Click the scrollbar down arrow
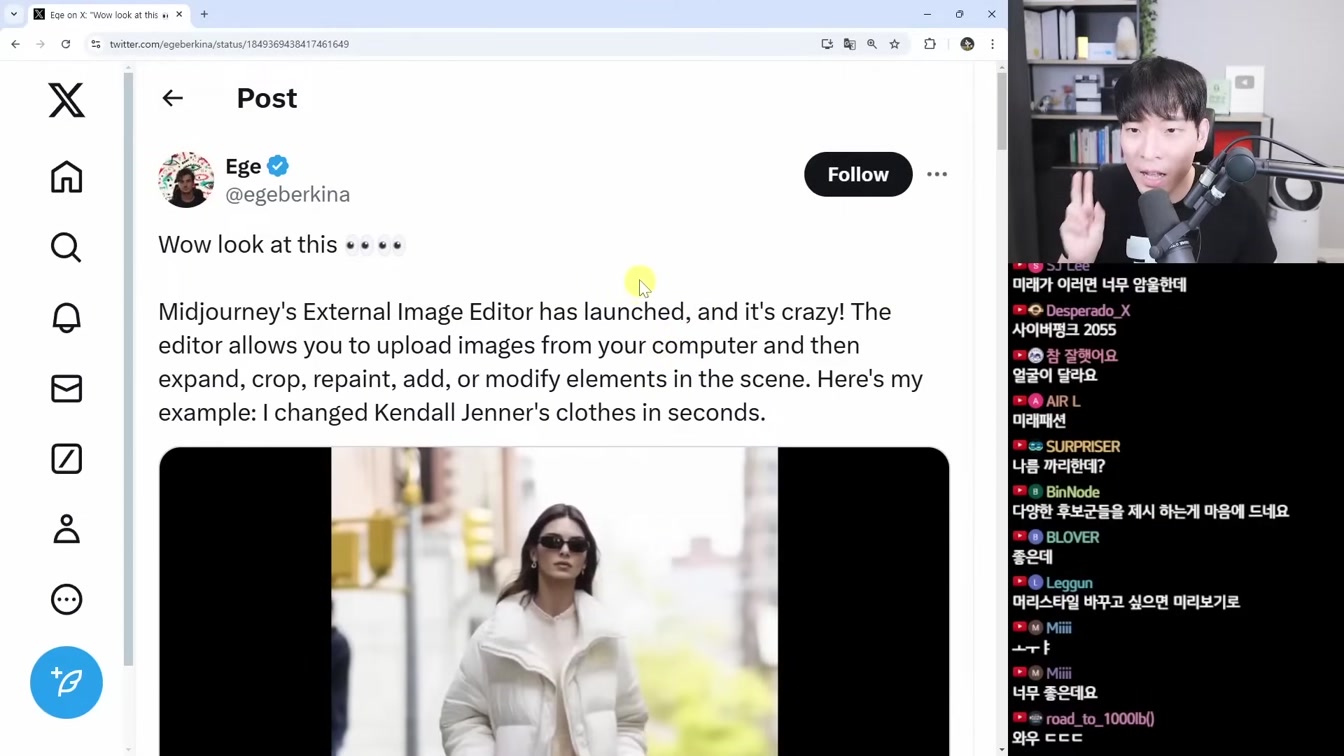 (1002, 749)
